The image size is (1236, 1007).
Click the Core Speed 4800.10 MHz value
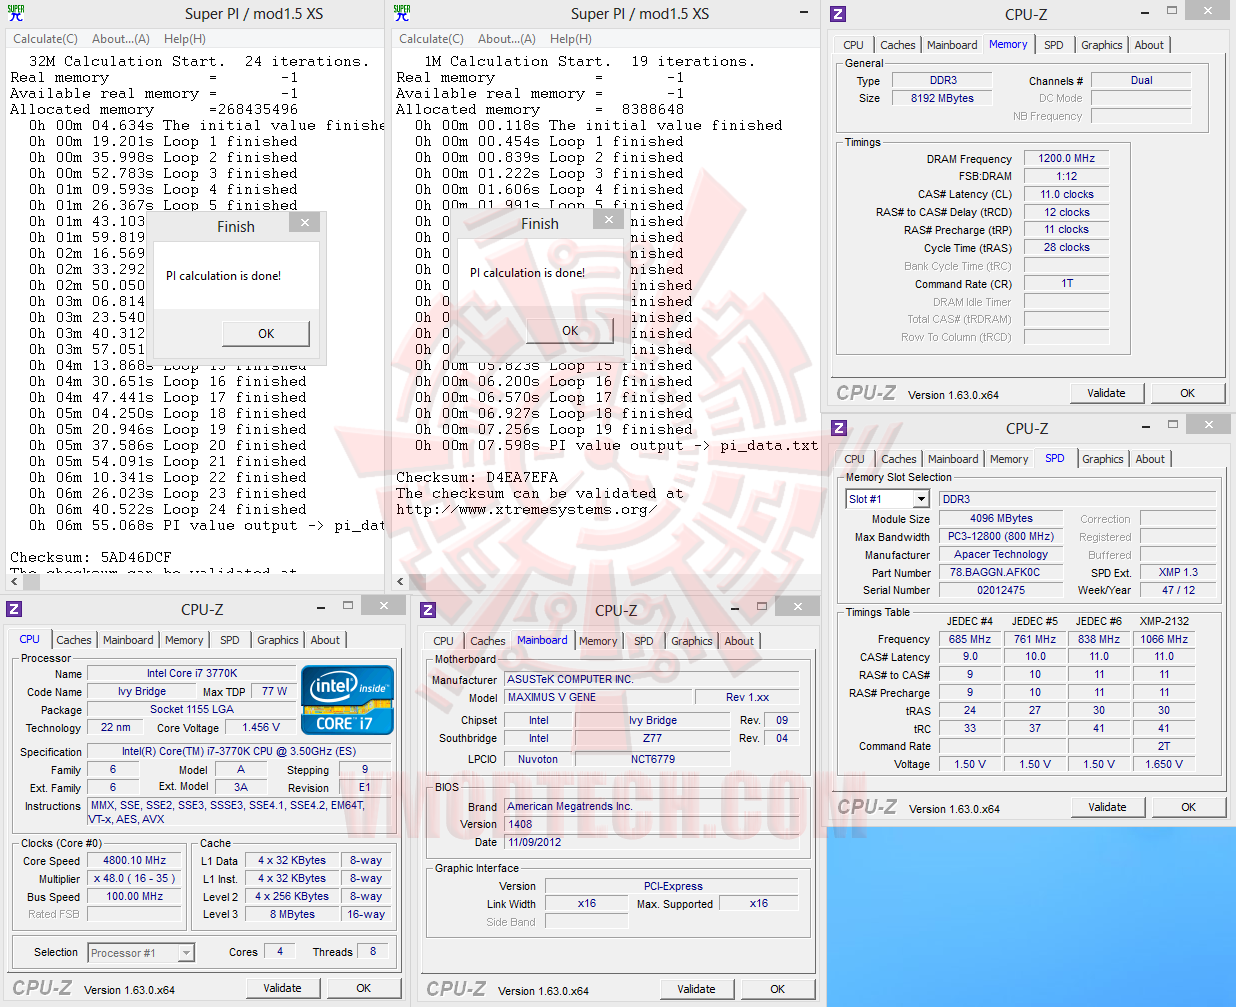click(x=135, y=860)
